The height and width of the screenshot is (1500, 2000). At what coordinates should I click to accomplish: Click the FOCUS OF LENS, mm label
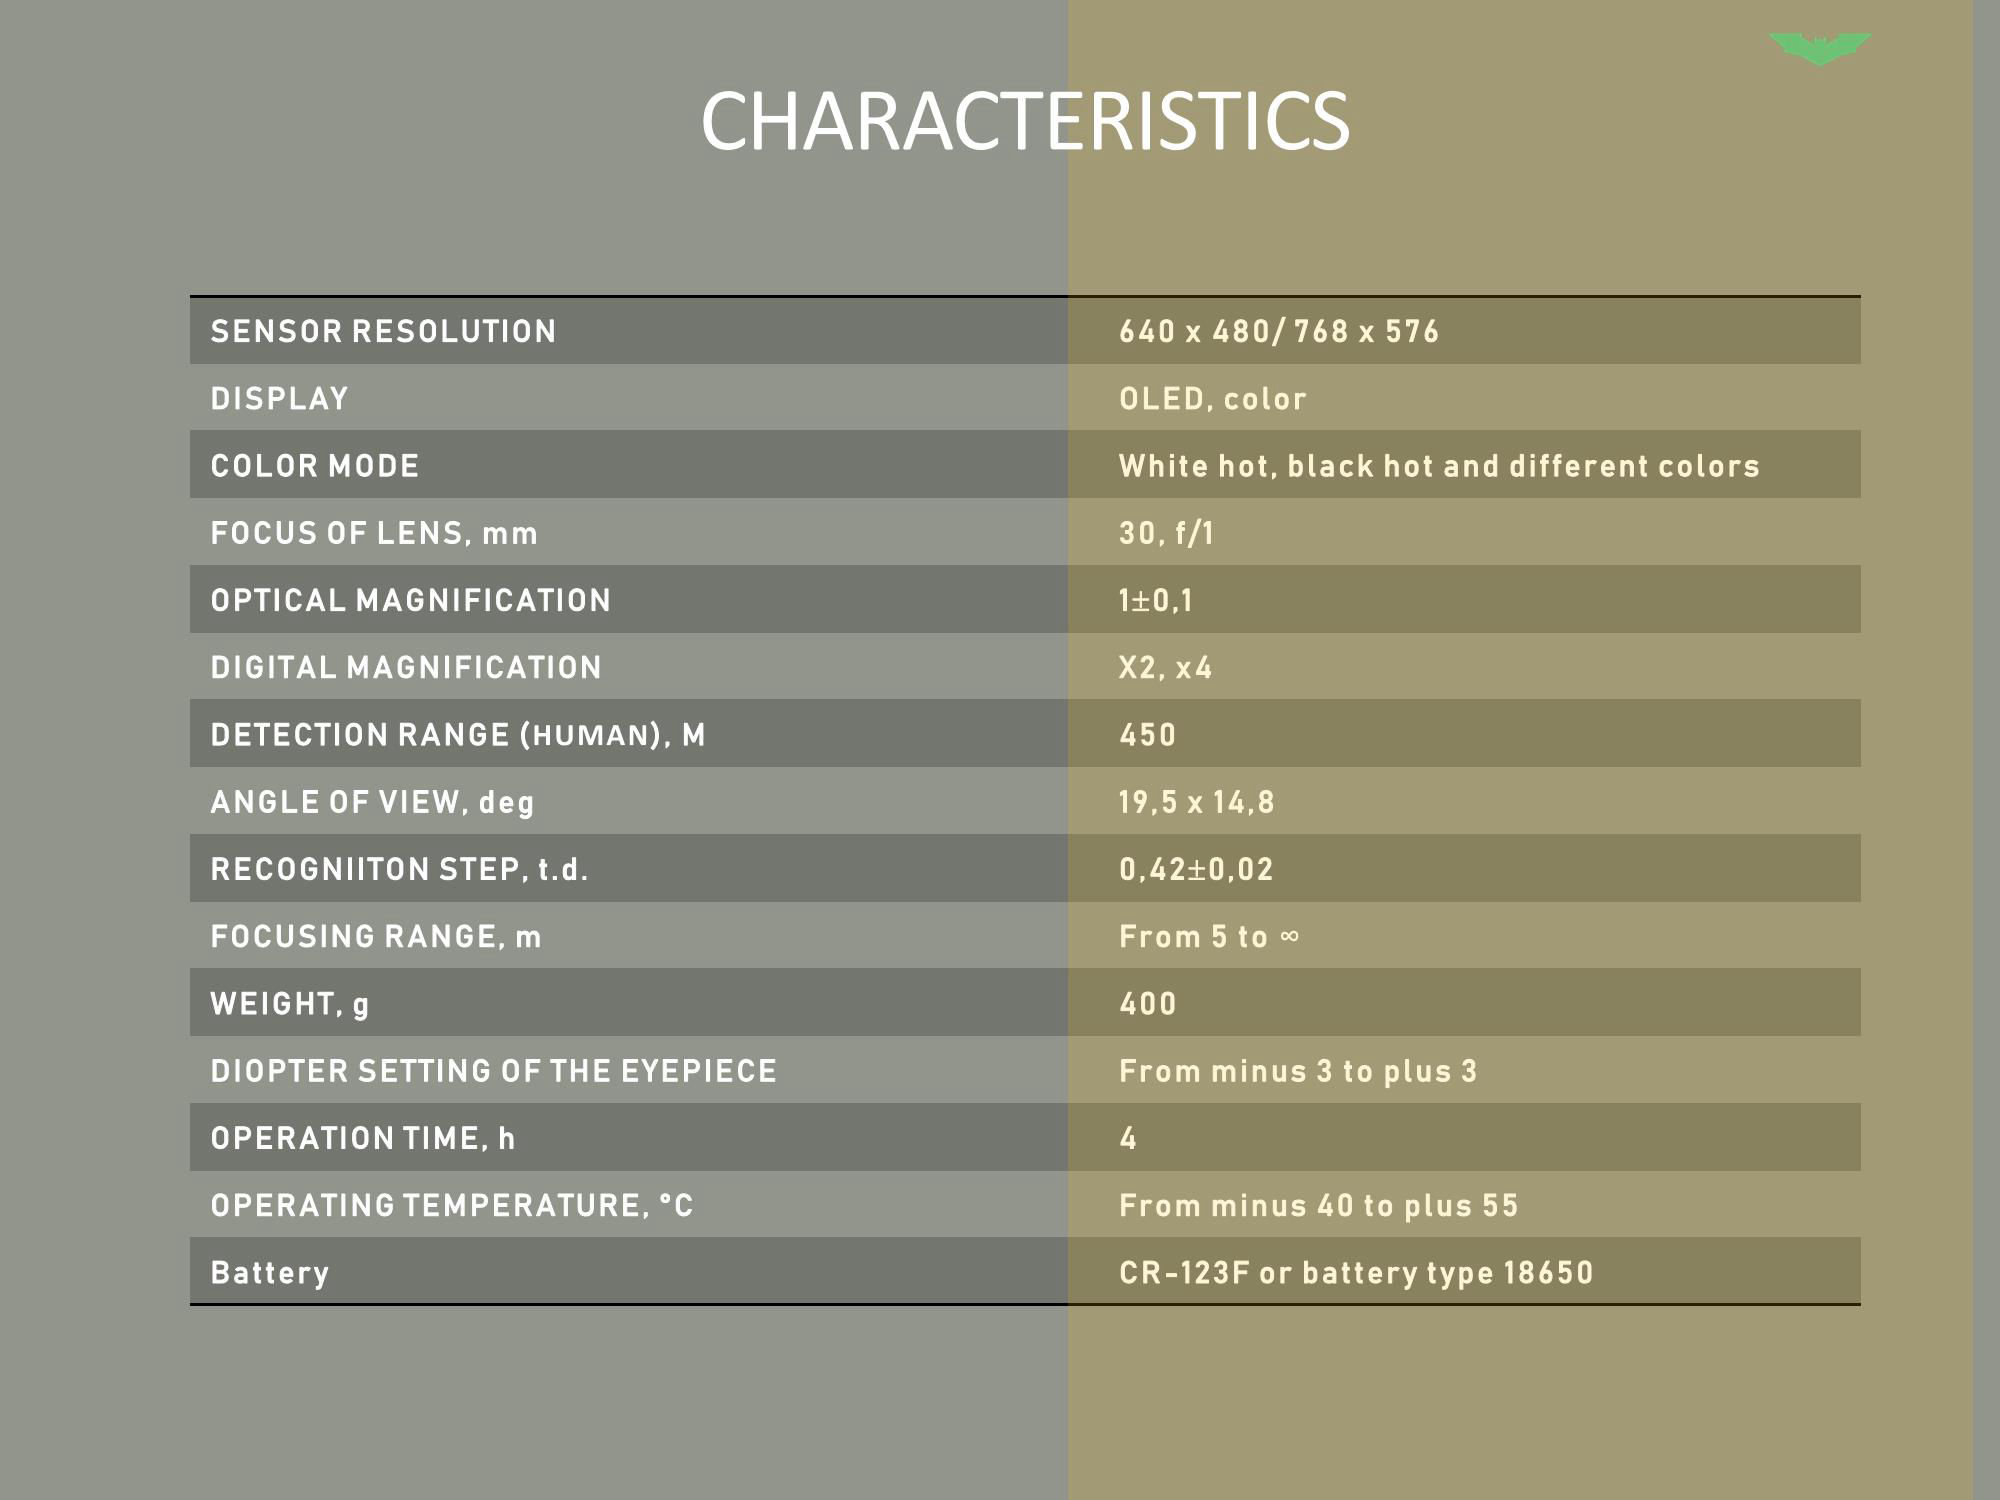tap(374, 533)
